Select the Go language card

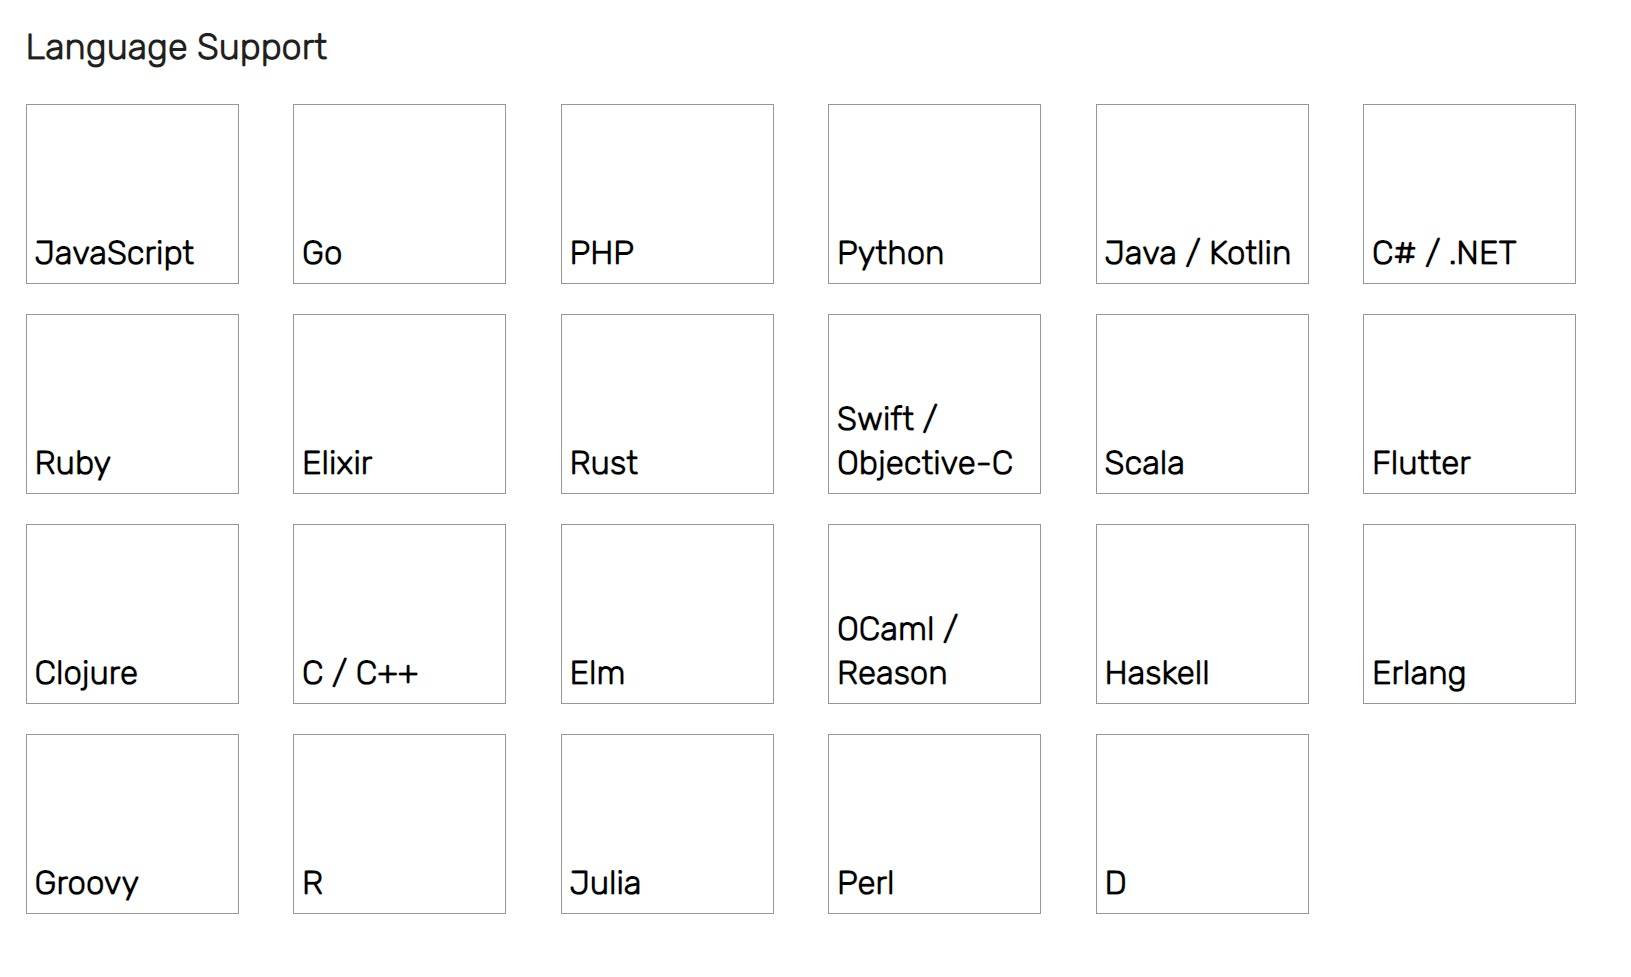(x=399, y=194)
